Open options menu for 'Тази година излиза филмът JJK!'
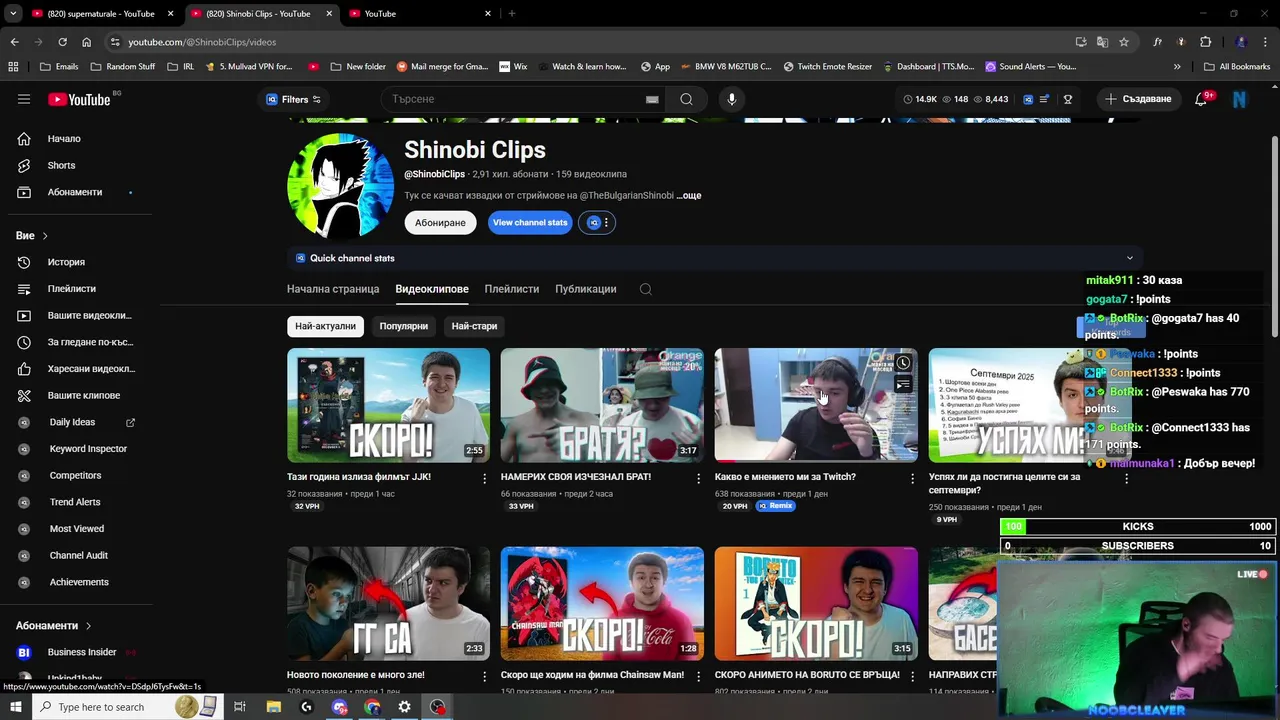Screen dimensions: 1280x720 pyautogui.click(x=485, y=479)
